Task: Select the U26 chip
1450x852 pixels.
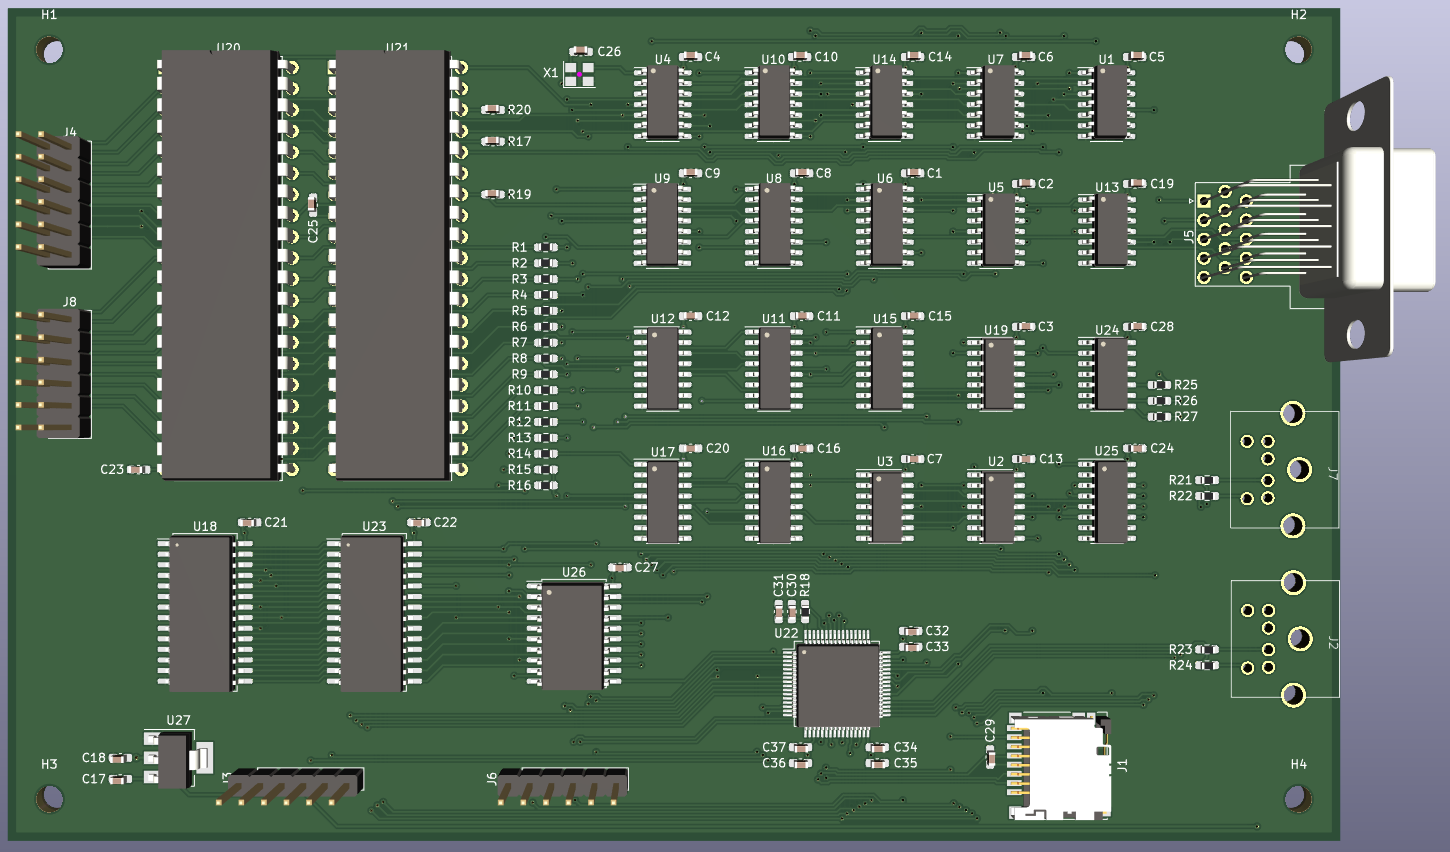Action: (573, 636)
